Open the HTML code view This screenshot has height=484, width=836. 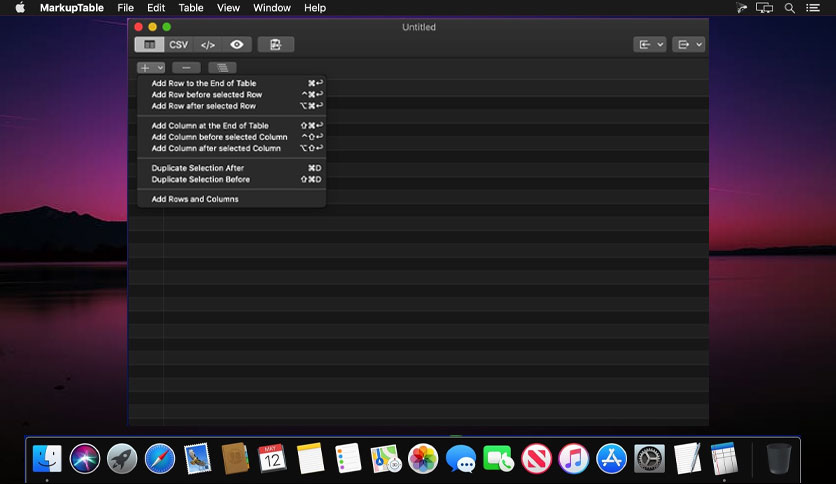[x=208, y=45]
